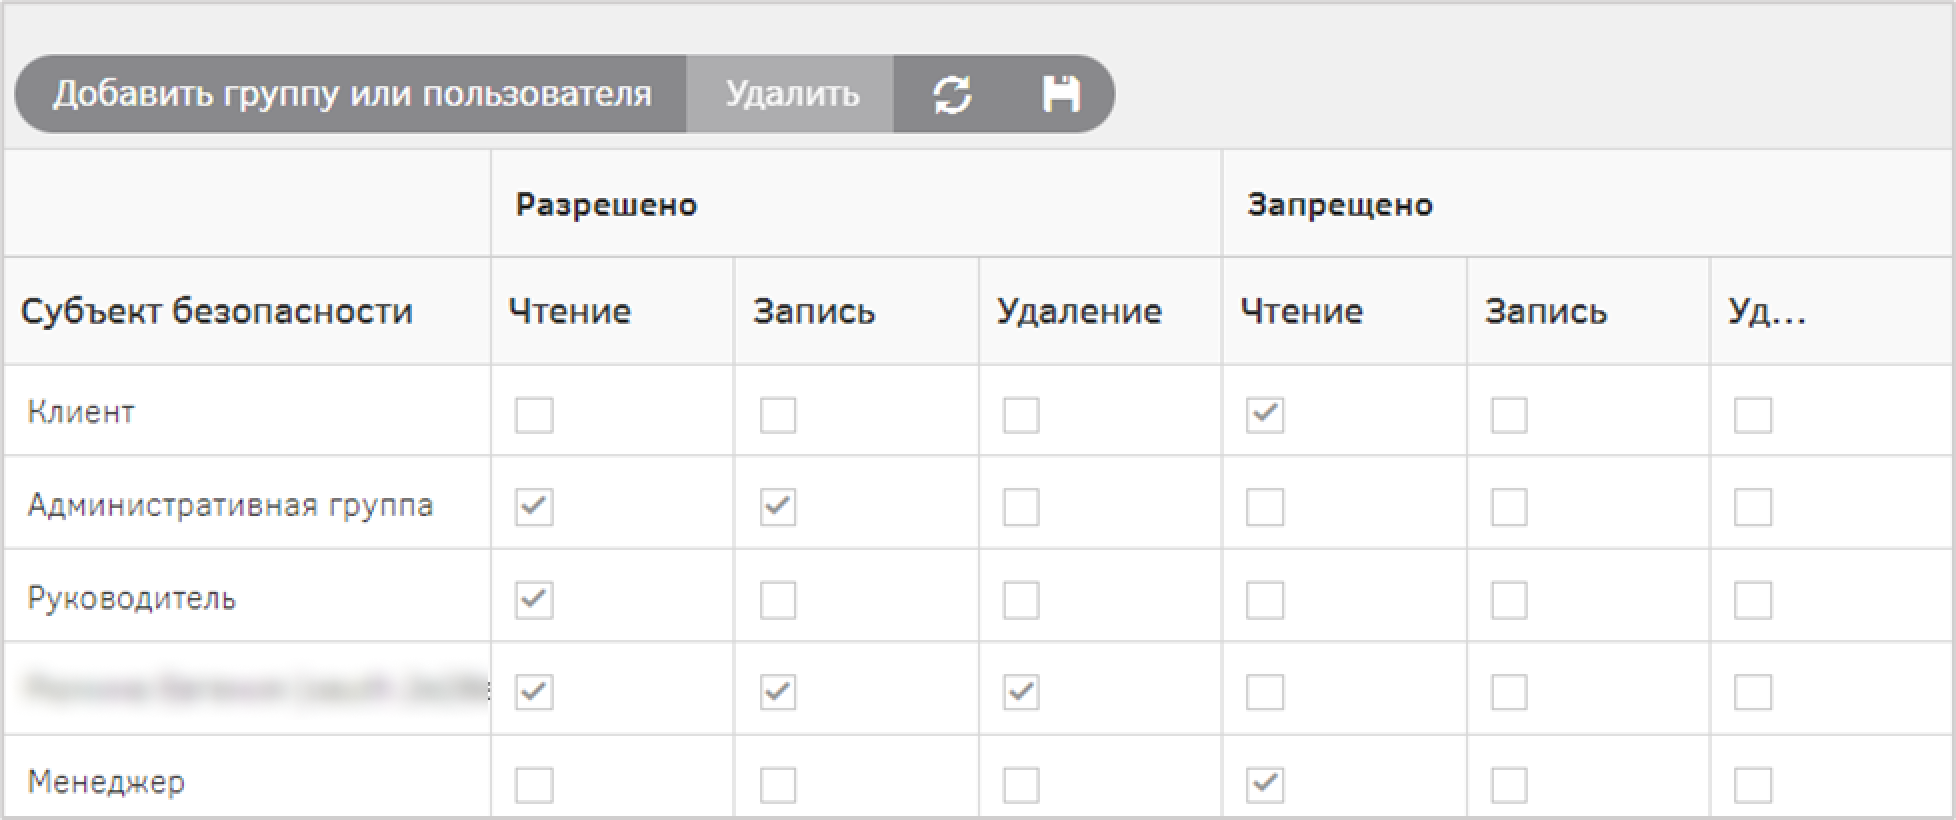
Task: Uncheck allowed Удаление for the blurred user row
Action: pos(1021,692)
